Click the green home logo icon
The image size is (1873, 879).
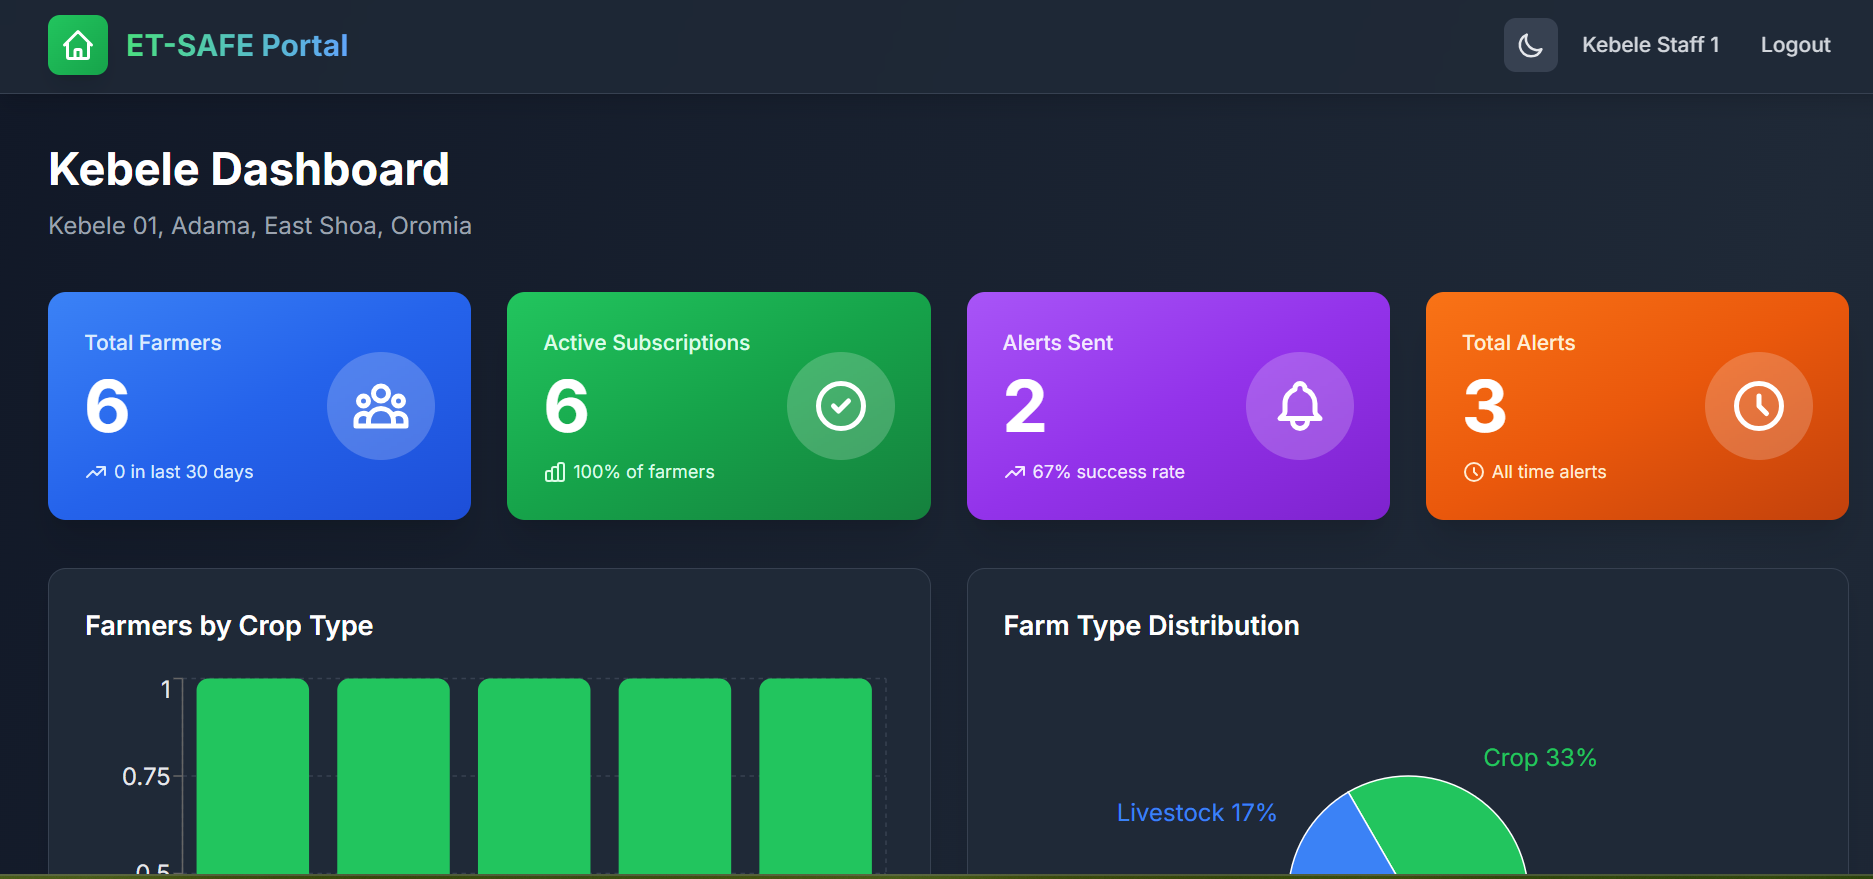pos(78,45)
